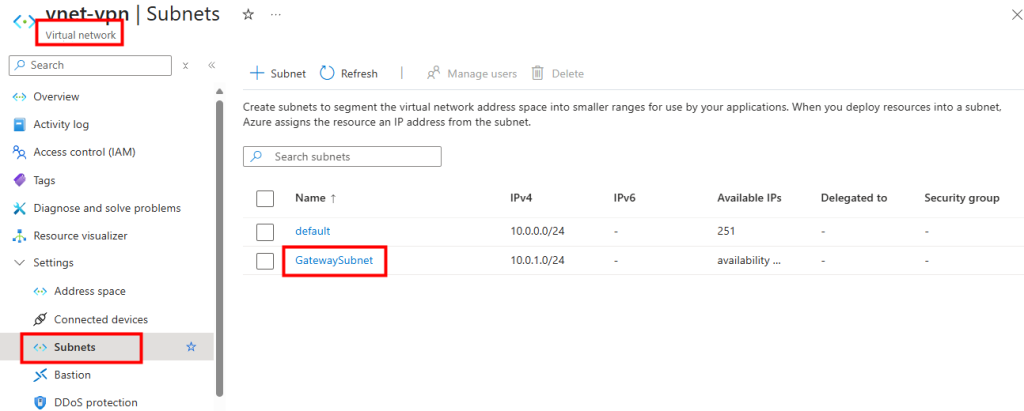The width and height of the screenshot is (1024, 411).
Task: Click the sidebar vertical scrollbar
Action: tap(219, 248)
